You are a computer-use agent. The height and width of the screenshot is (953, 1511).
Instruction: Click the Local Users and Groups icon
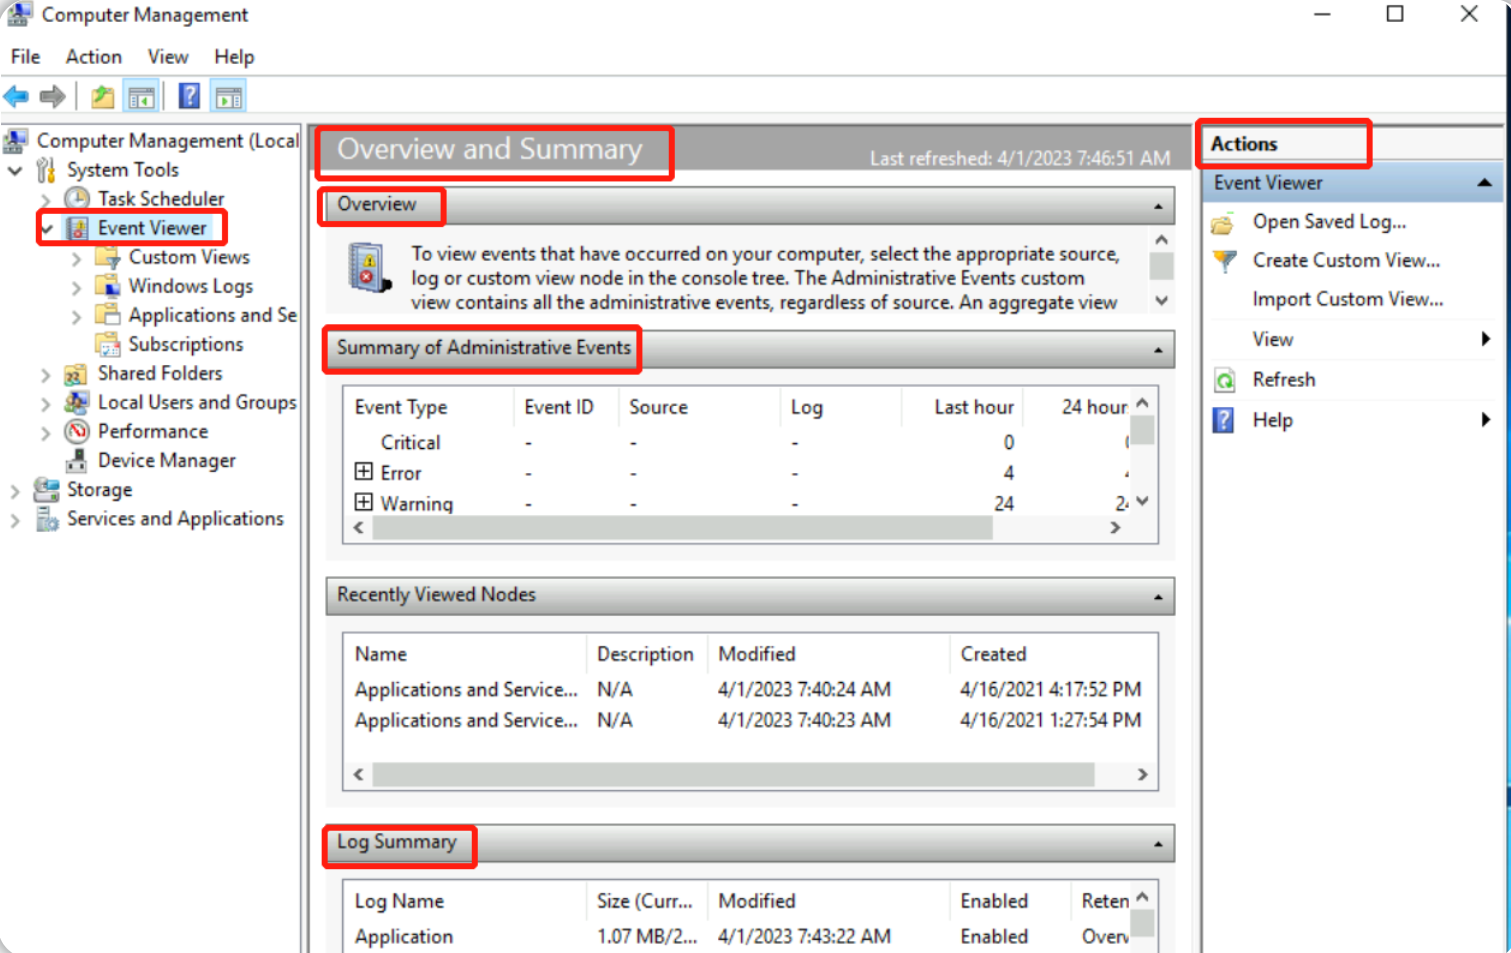pos(76,402)
